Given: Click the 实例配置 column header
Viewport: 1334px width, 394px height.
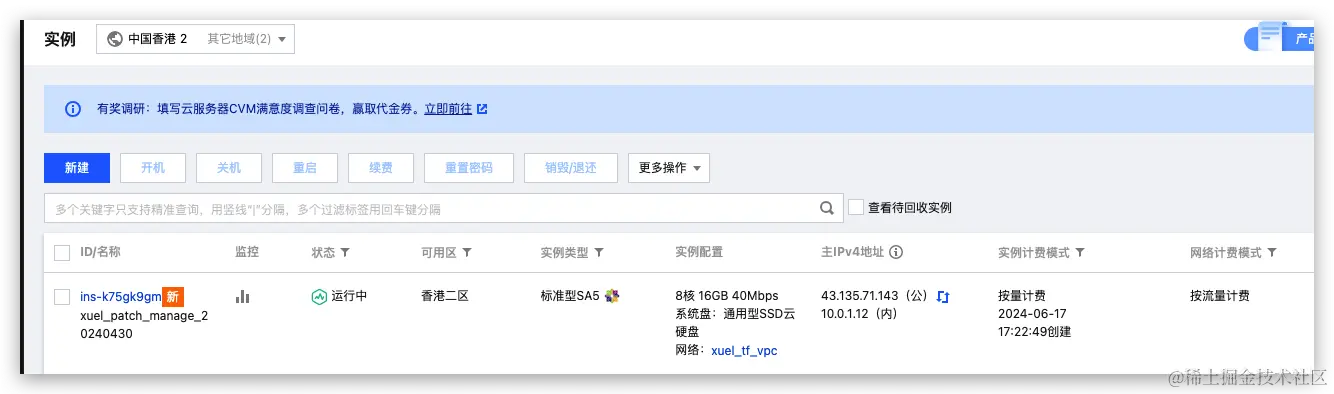Looking at the screenshot, I should (700, 253).
